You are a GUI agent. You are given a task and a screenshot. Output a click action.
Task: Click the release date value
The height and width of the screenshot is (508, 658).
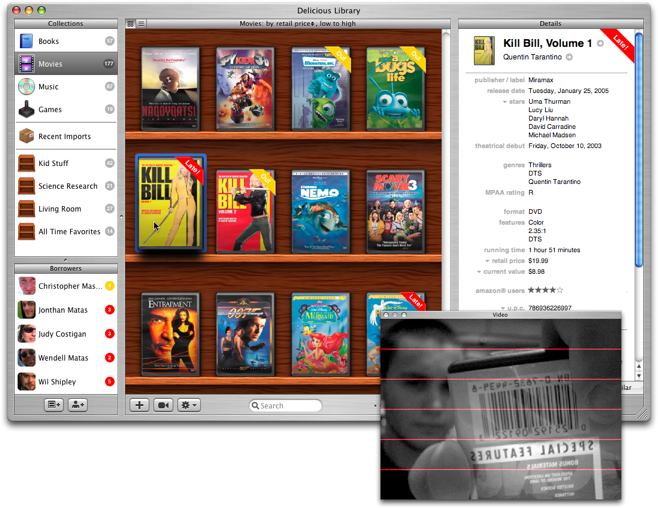point(568,91)
